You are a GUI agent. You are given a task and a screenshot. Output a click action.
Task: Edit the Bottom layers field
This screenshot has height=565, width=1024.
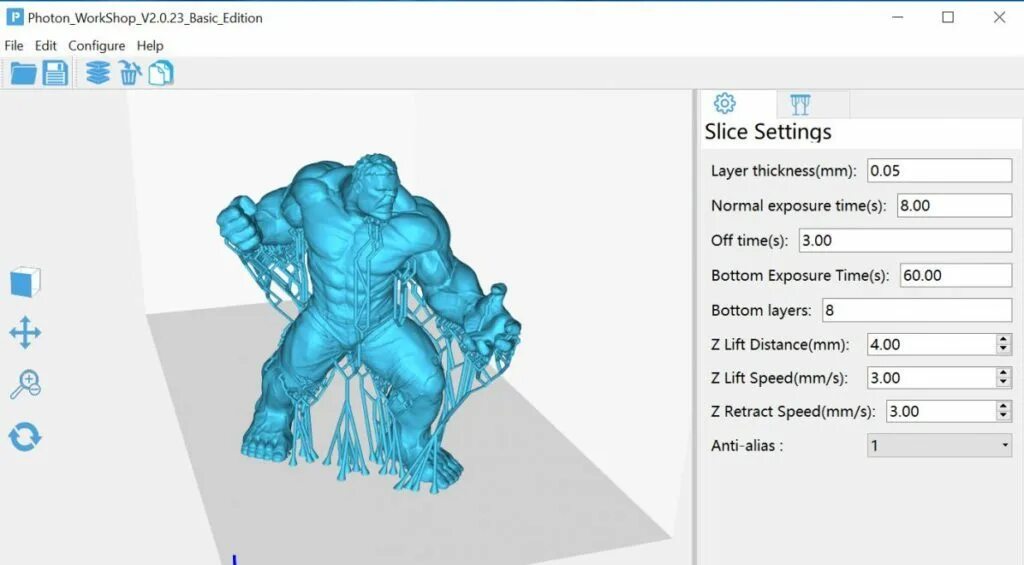coord(917,310)
